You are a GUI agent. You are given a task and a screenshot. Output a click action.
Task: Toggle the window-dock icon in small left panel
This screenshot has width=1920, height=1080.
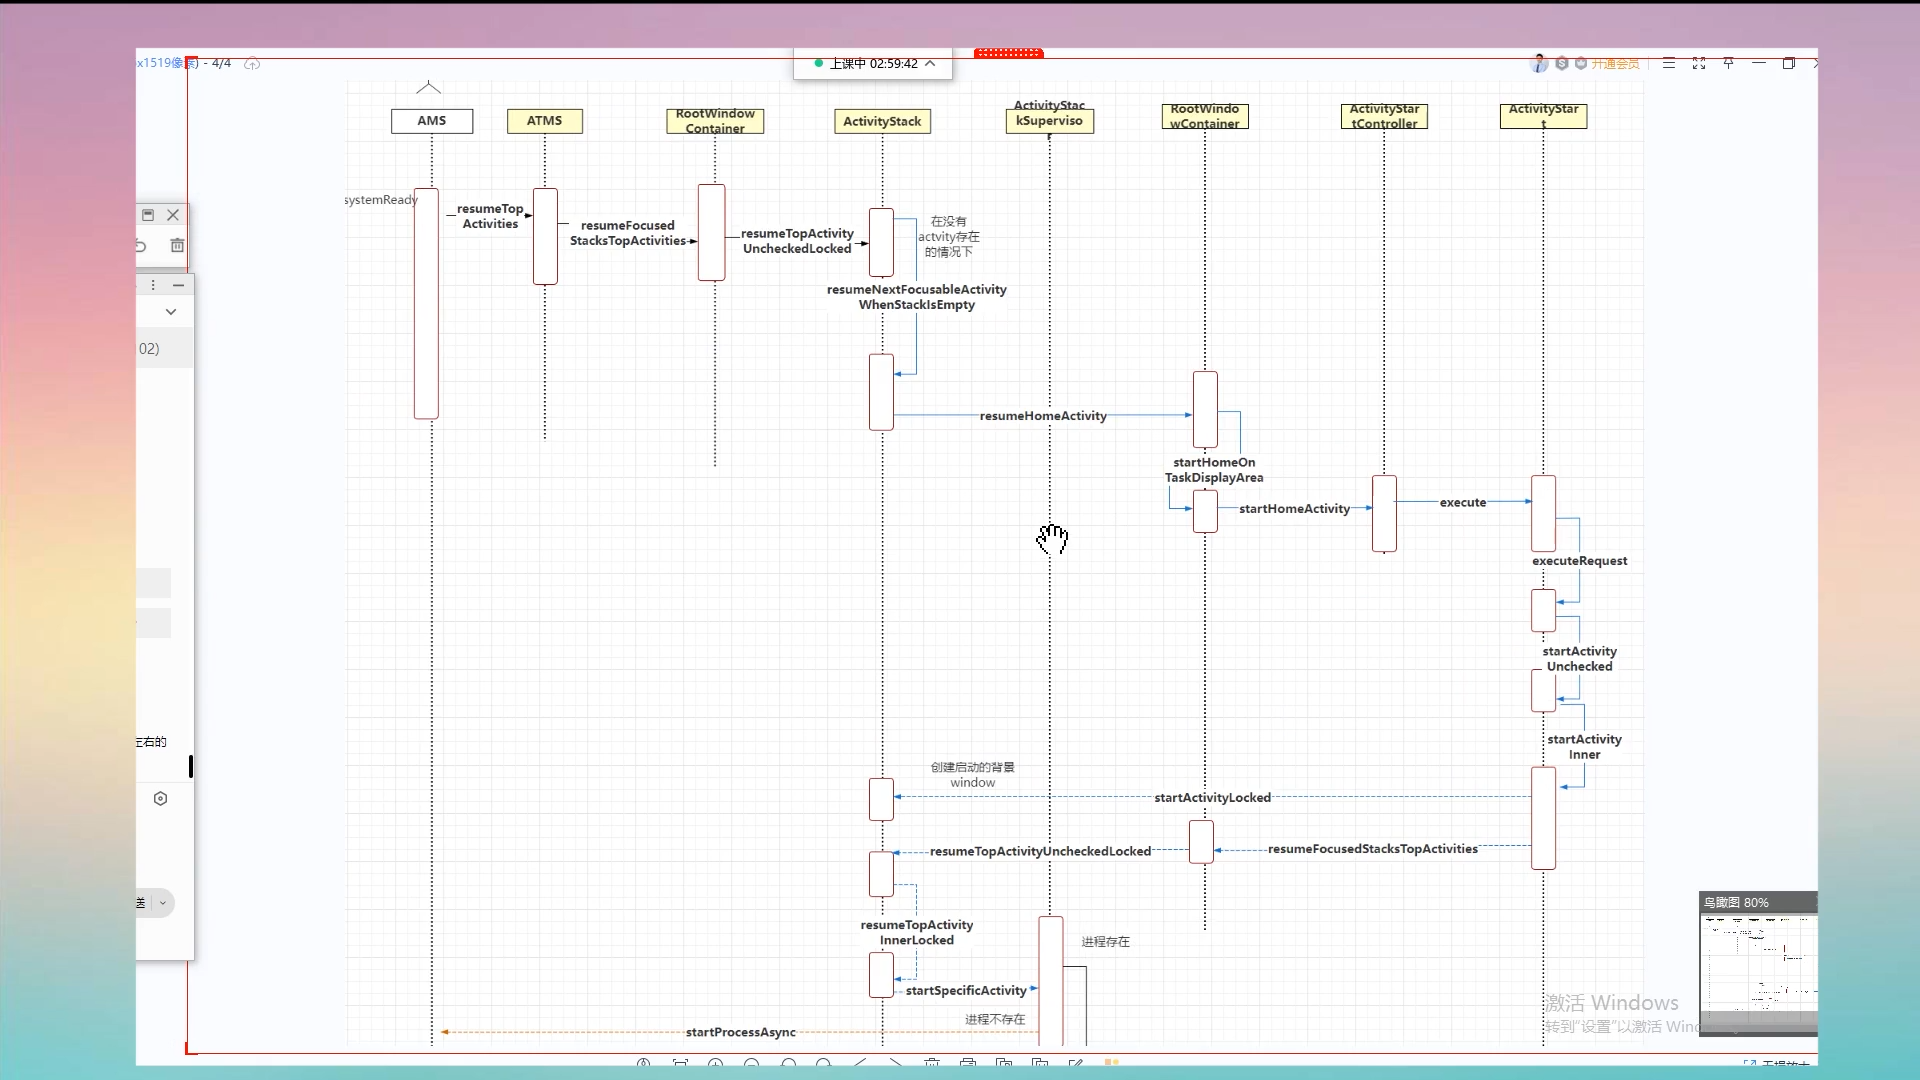point(147,215)
